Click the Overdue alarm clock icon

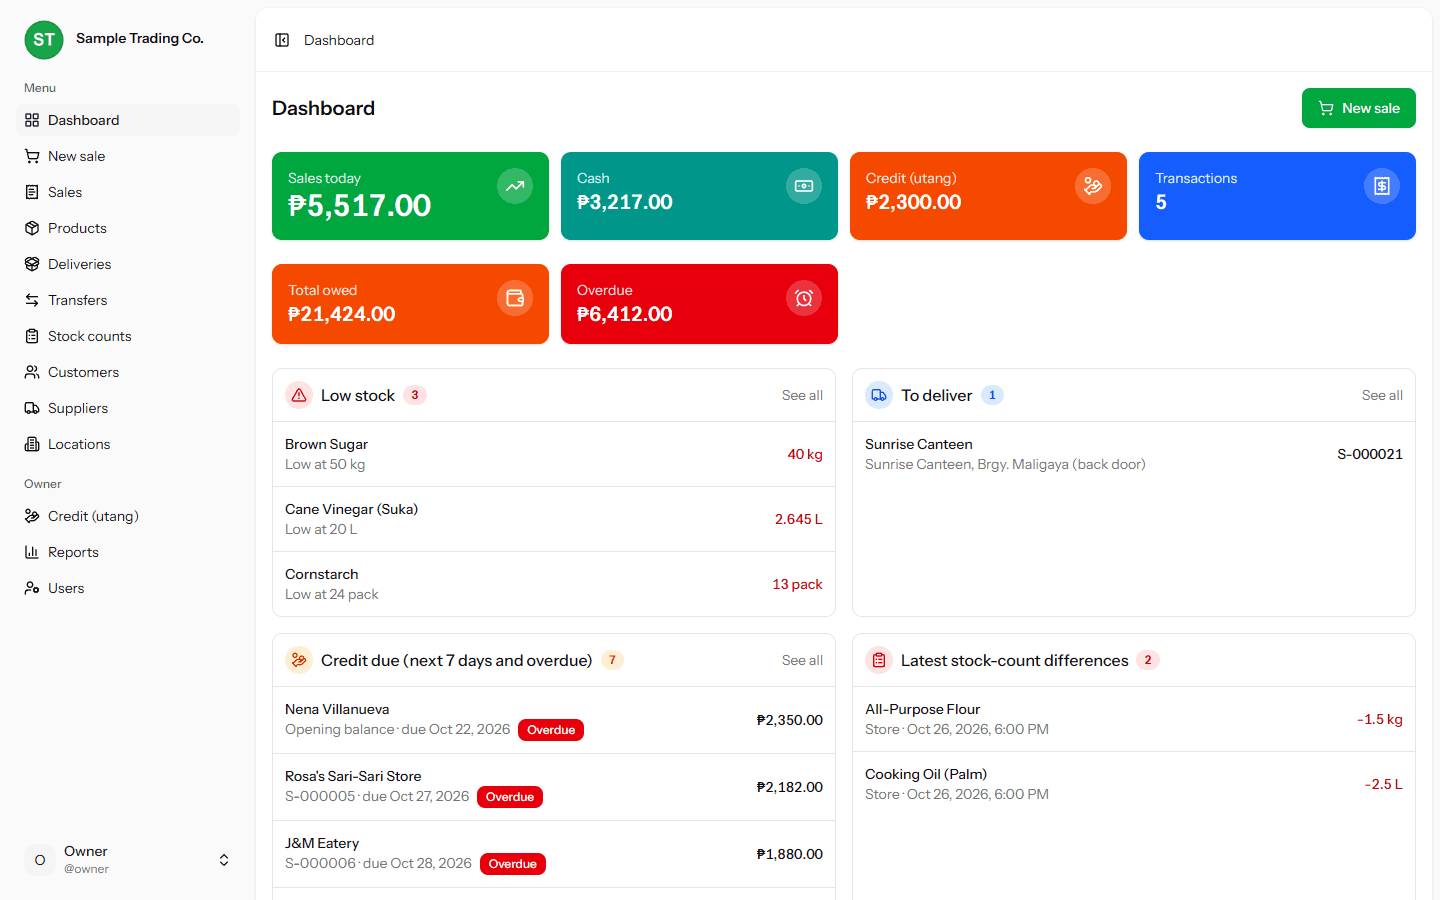[x=804, y=298]
